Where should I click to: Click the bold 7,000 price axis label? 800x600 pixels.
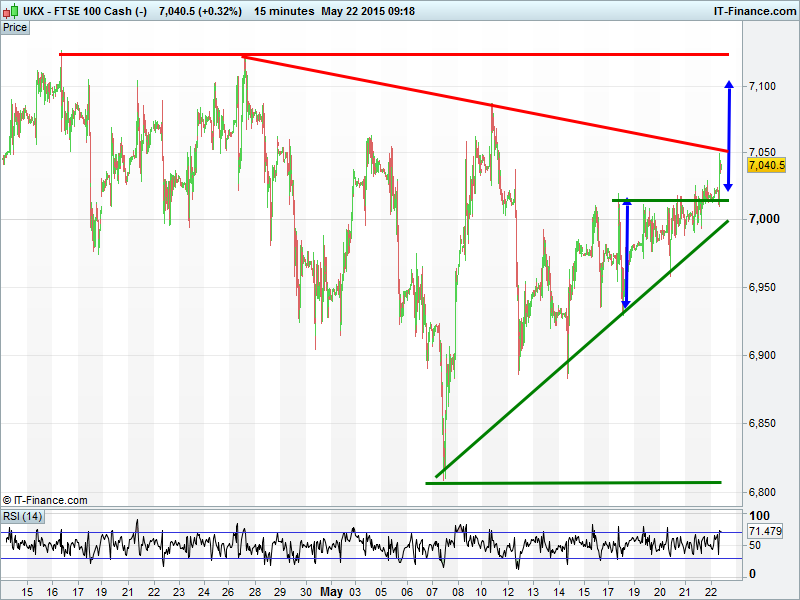click(764, 219)
